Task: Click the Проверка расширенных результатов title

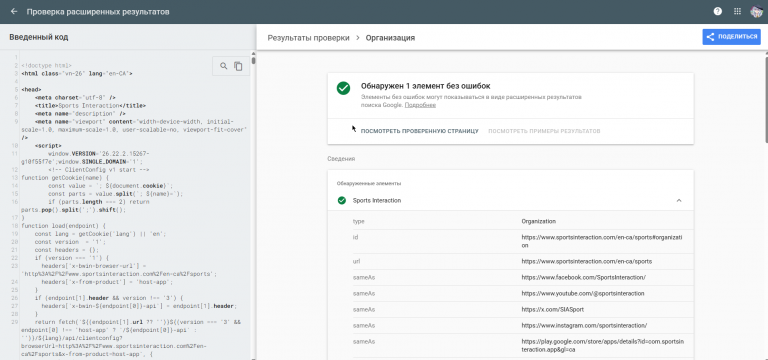Action: point(98,12)
